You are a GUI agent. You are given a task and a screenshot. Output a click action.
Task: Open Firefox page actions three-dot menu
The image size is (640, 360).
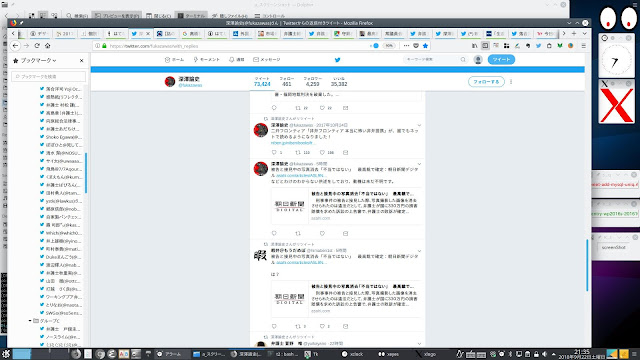pos(406,46)
